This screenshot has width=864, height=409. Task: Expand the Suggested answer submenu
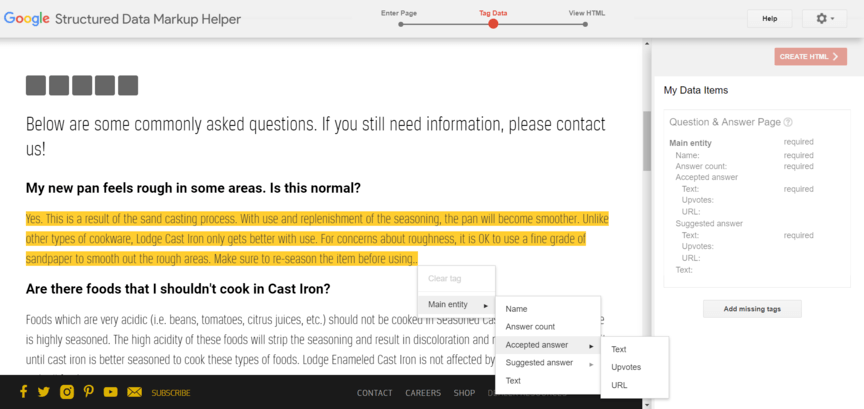(x=548, y=363)
